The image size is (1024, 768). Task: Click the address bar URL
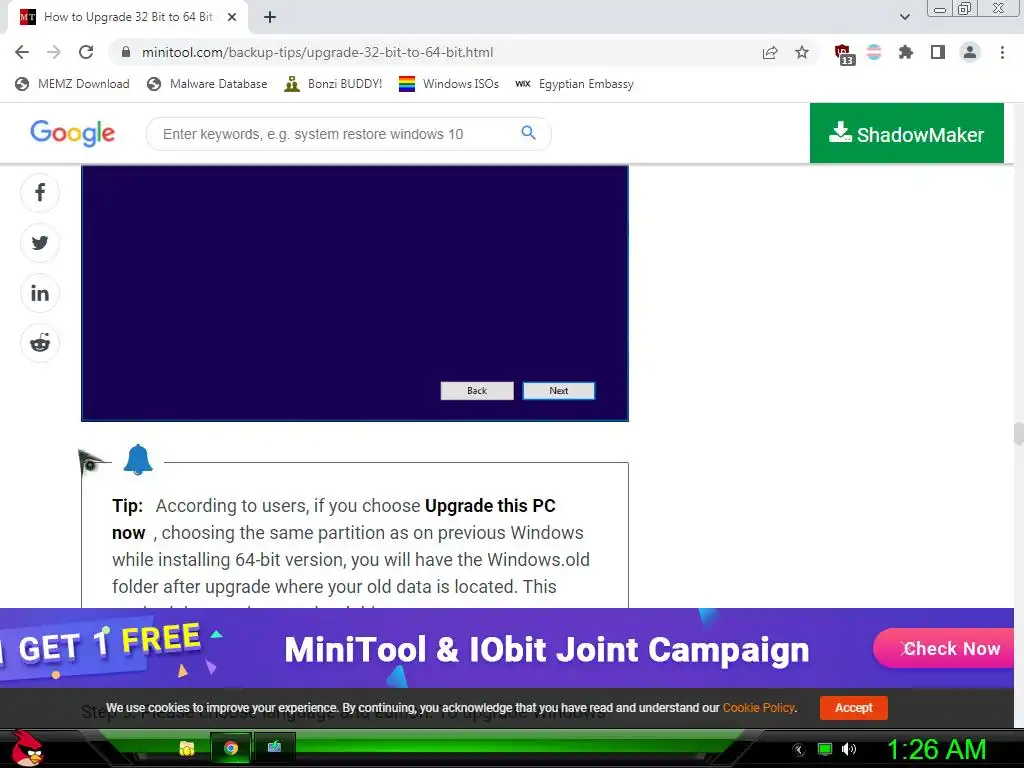317,52
